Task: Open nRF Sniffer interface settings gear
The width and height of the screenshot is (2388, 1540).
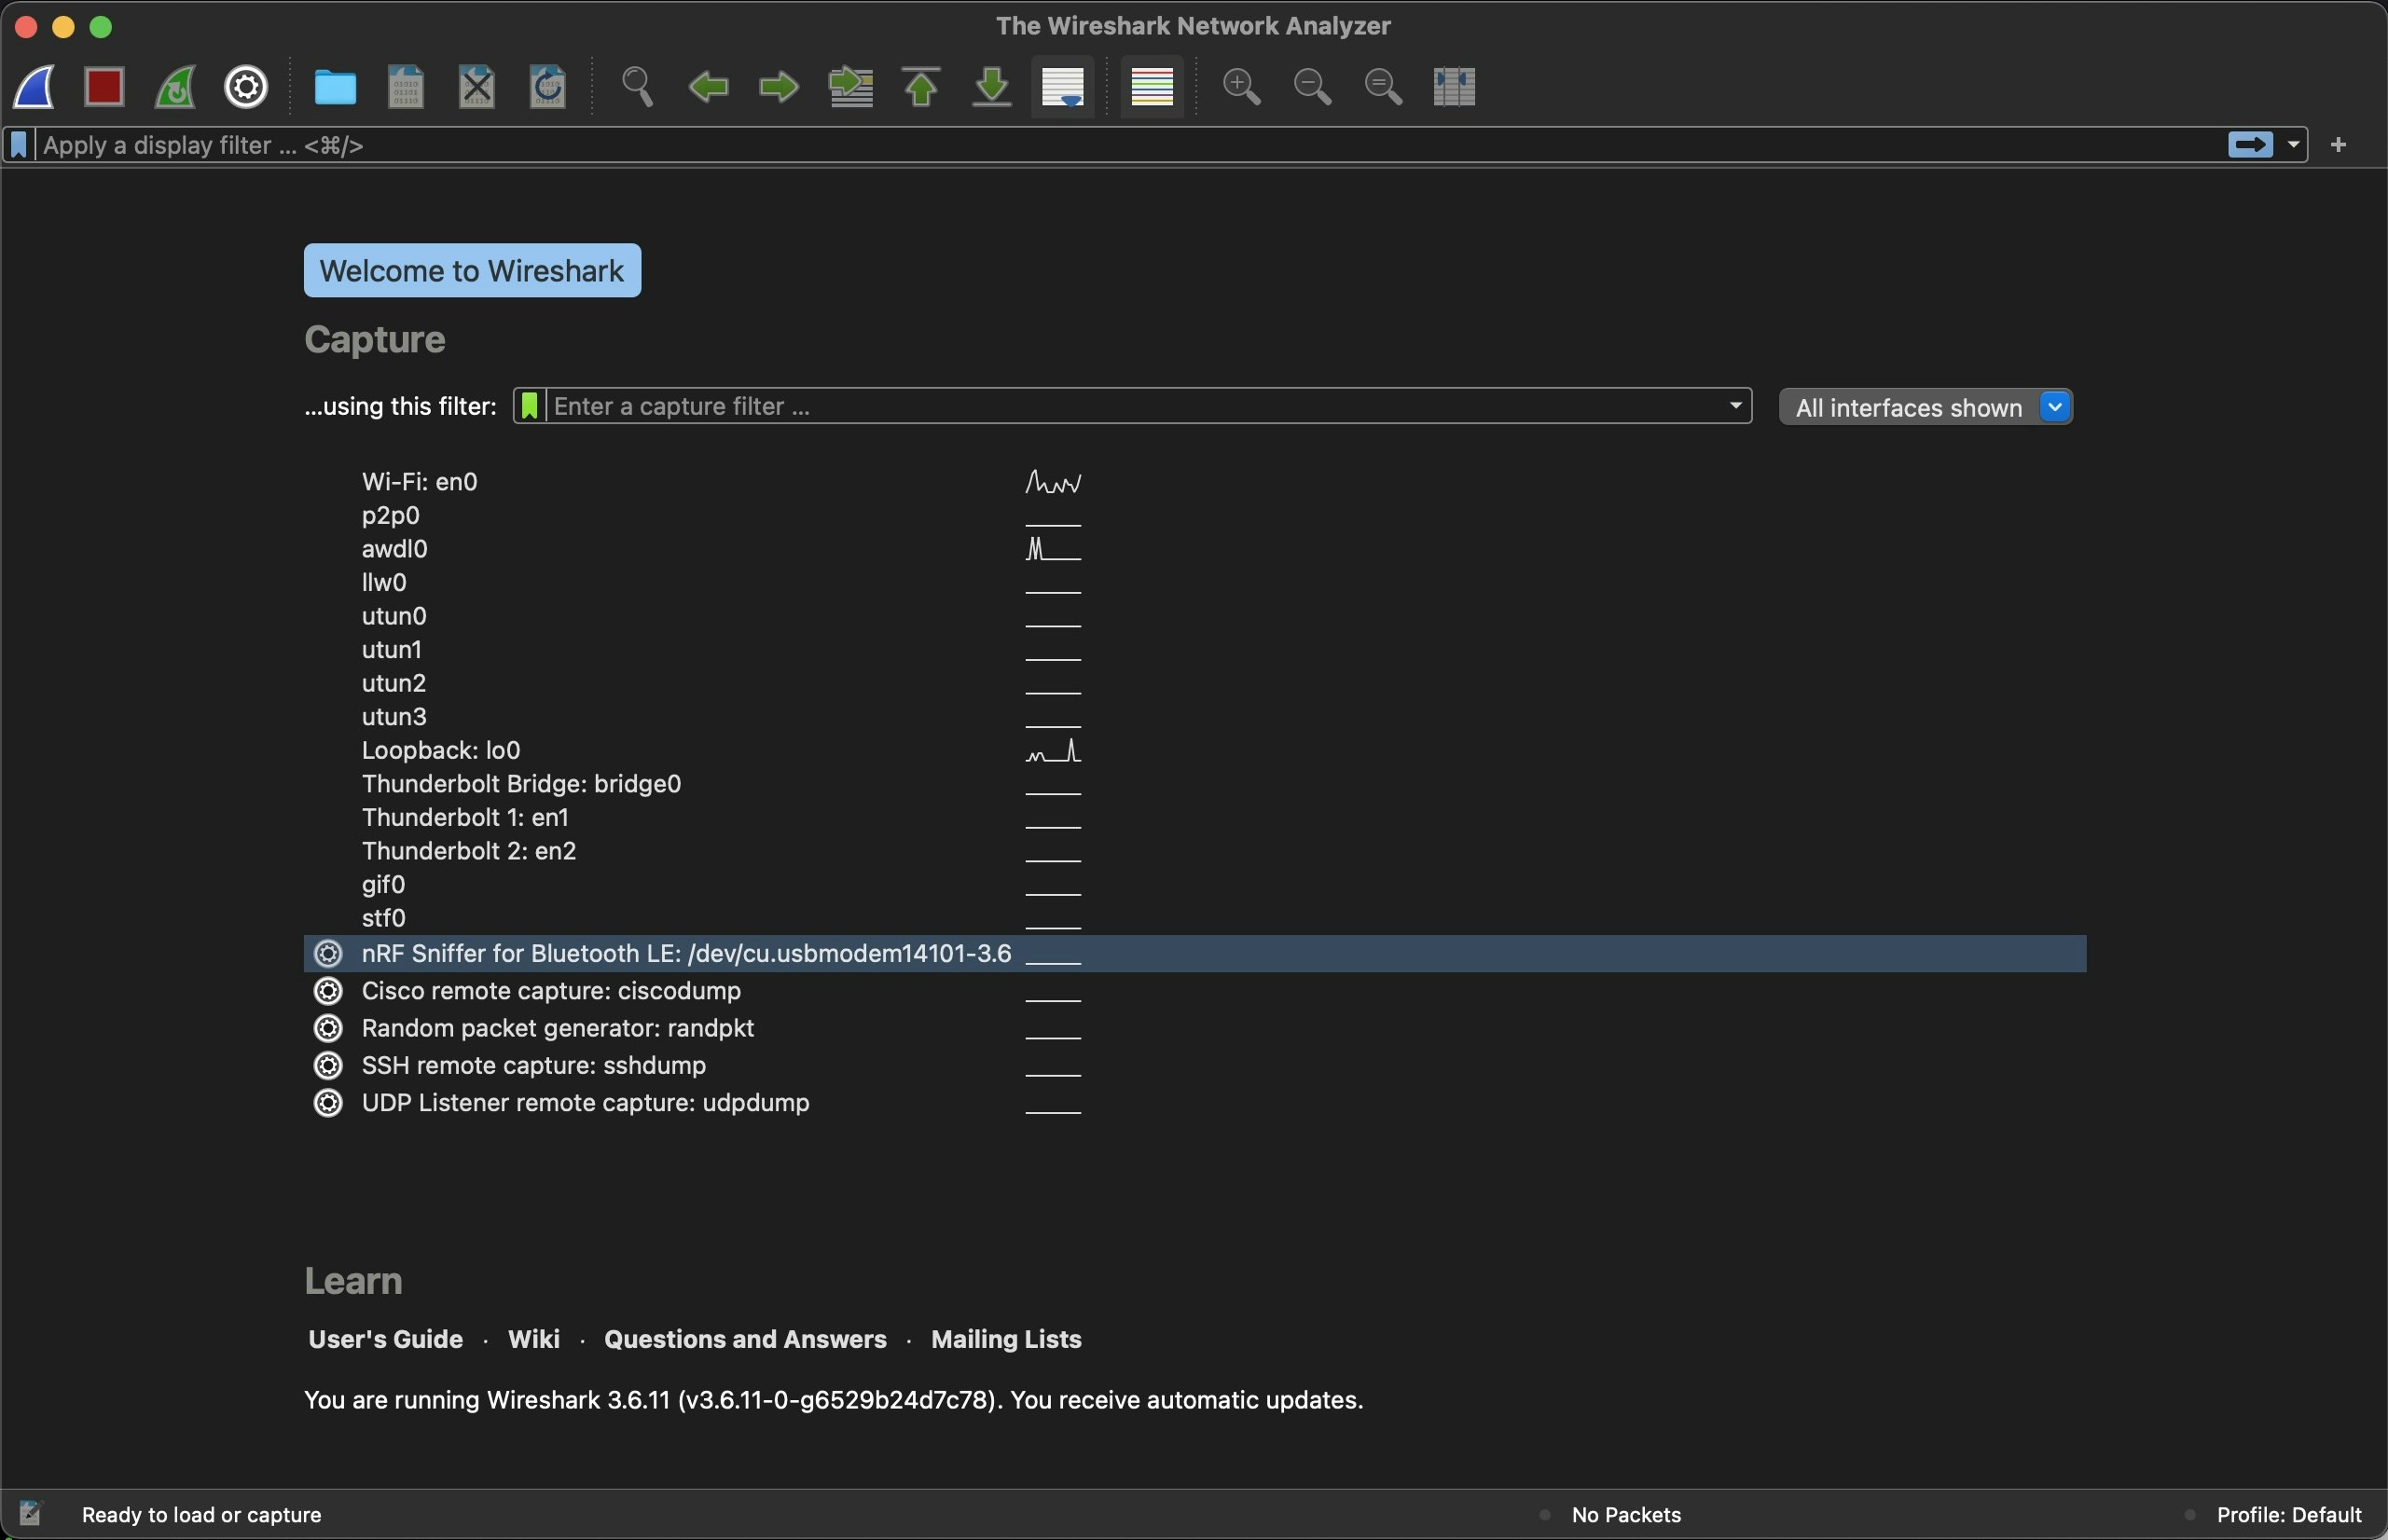Action: (x=328, y=954)
